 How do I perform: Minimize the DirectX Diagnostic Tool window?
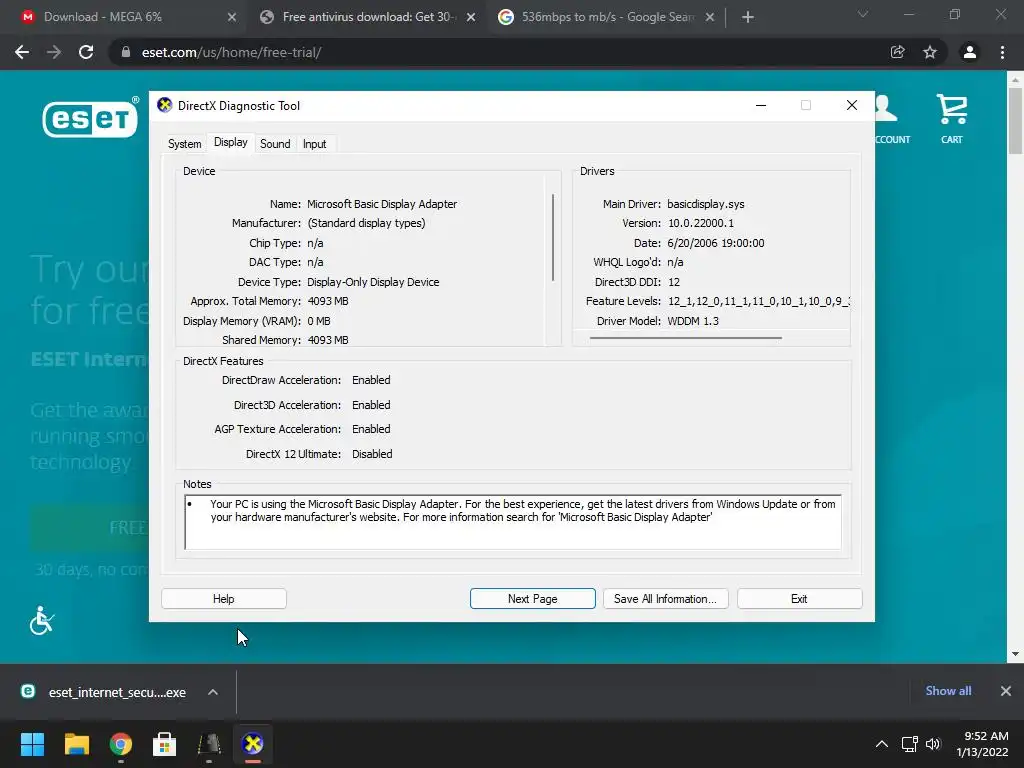[x=761, y=105]
